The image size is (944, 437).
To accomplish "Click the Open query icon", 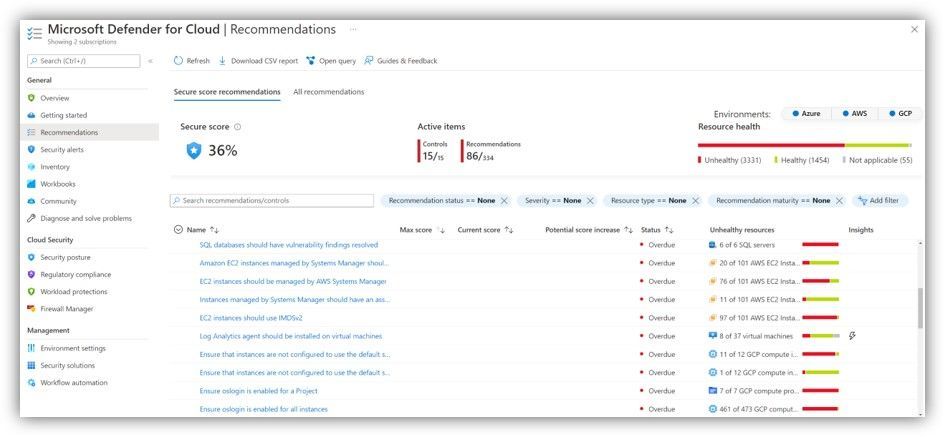I will click(x=311, y=61).
